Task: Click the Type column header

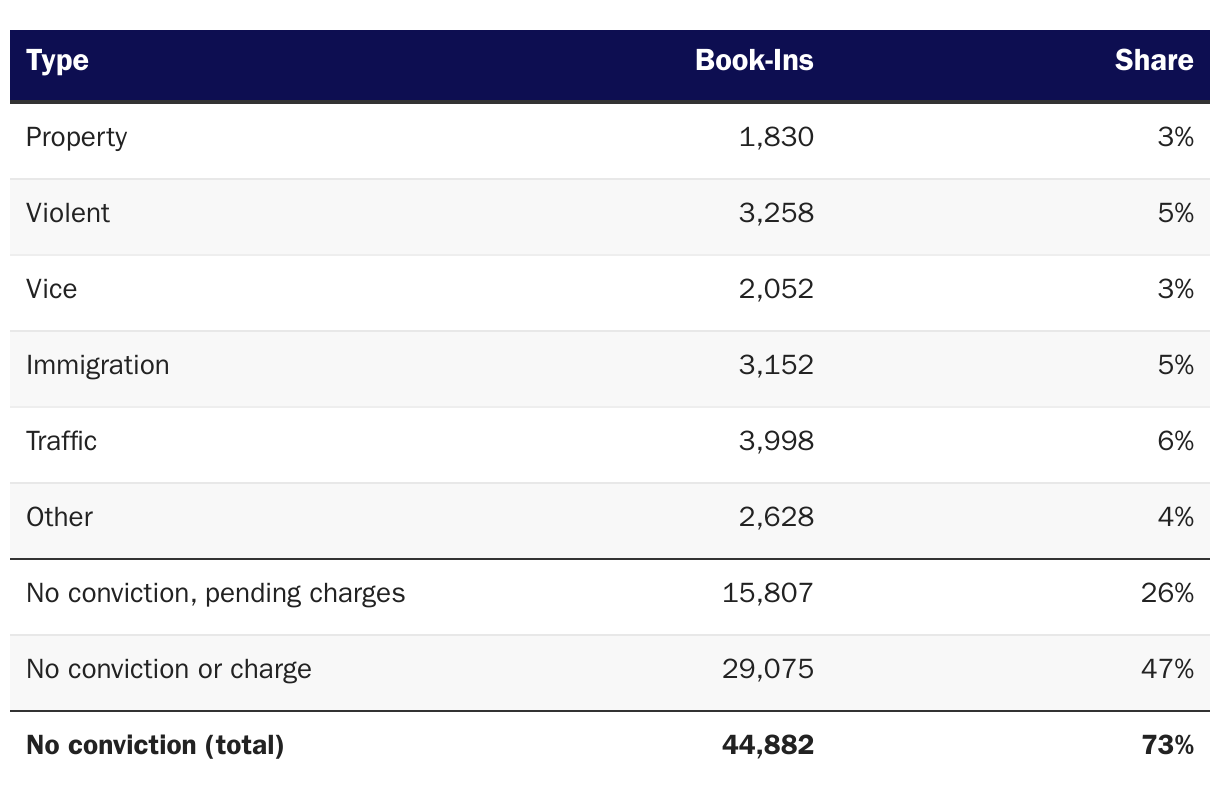Action: 57,61
